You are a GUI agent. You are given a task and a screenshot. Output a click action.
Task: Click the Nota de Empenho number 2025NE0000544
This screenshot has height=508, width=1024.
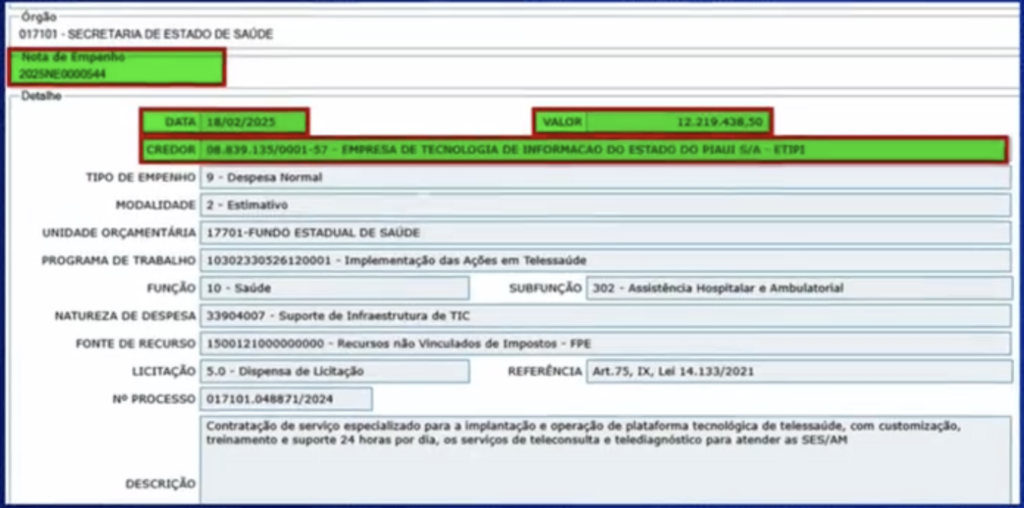click(x=63, y=74)
